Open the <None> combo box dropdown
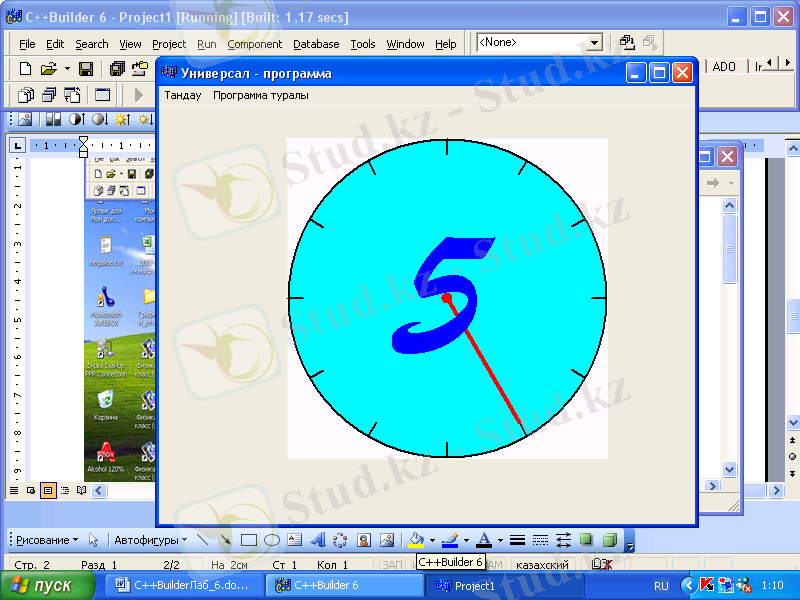 point(595,43)
